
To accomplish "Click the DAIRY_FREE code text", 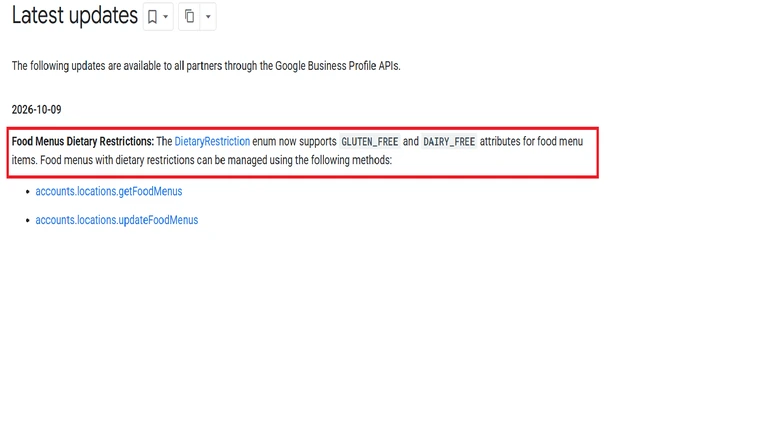I will pyautogui.click(x=449, y=142).
